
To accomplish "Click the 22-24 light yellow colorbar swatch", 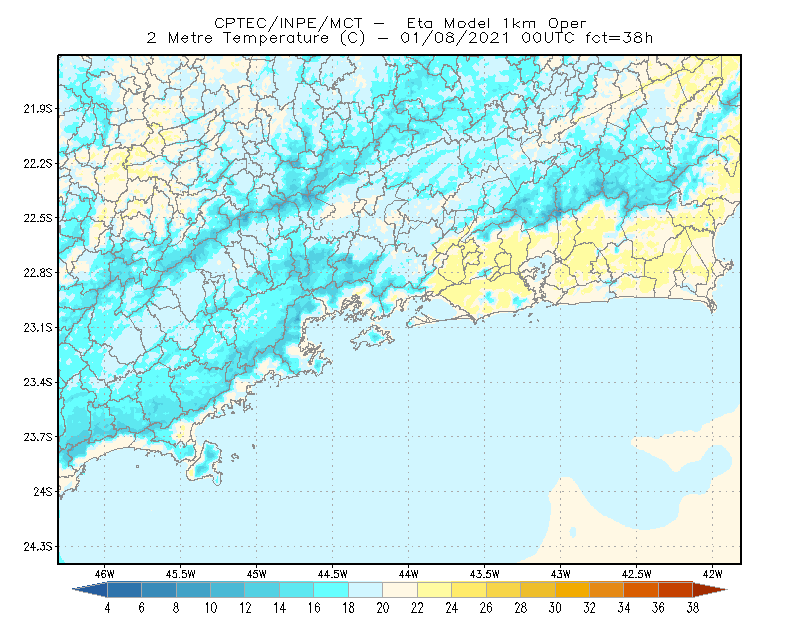I will pos(435,590).
